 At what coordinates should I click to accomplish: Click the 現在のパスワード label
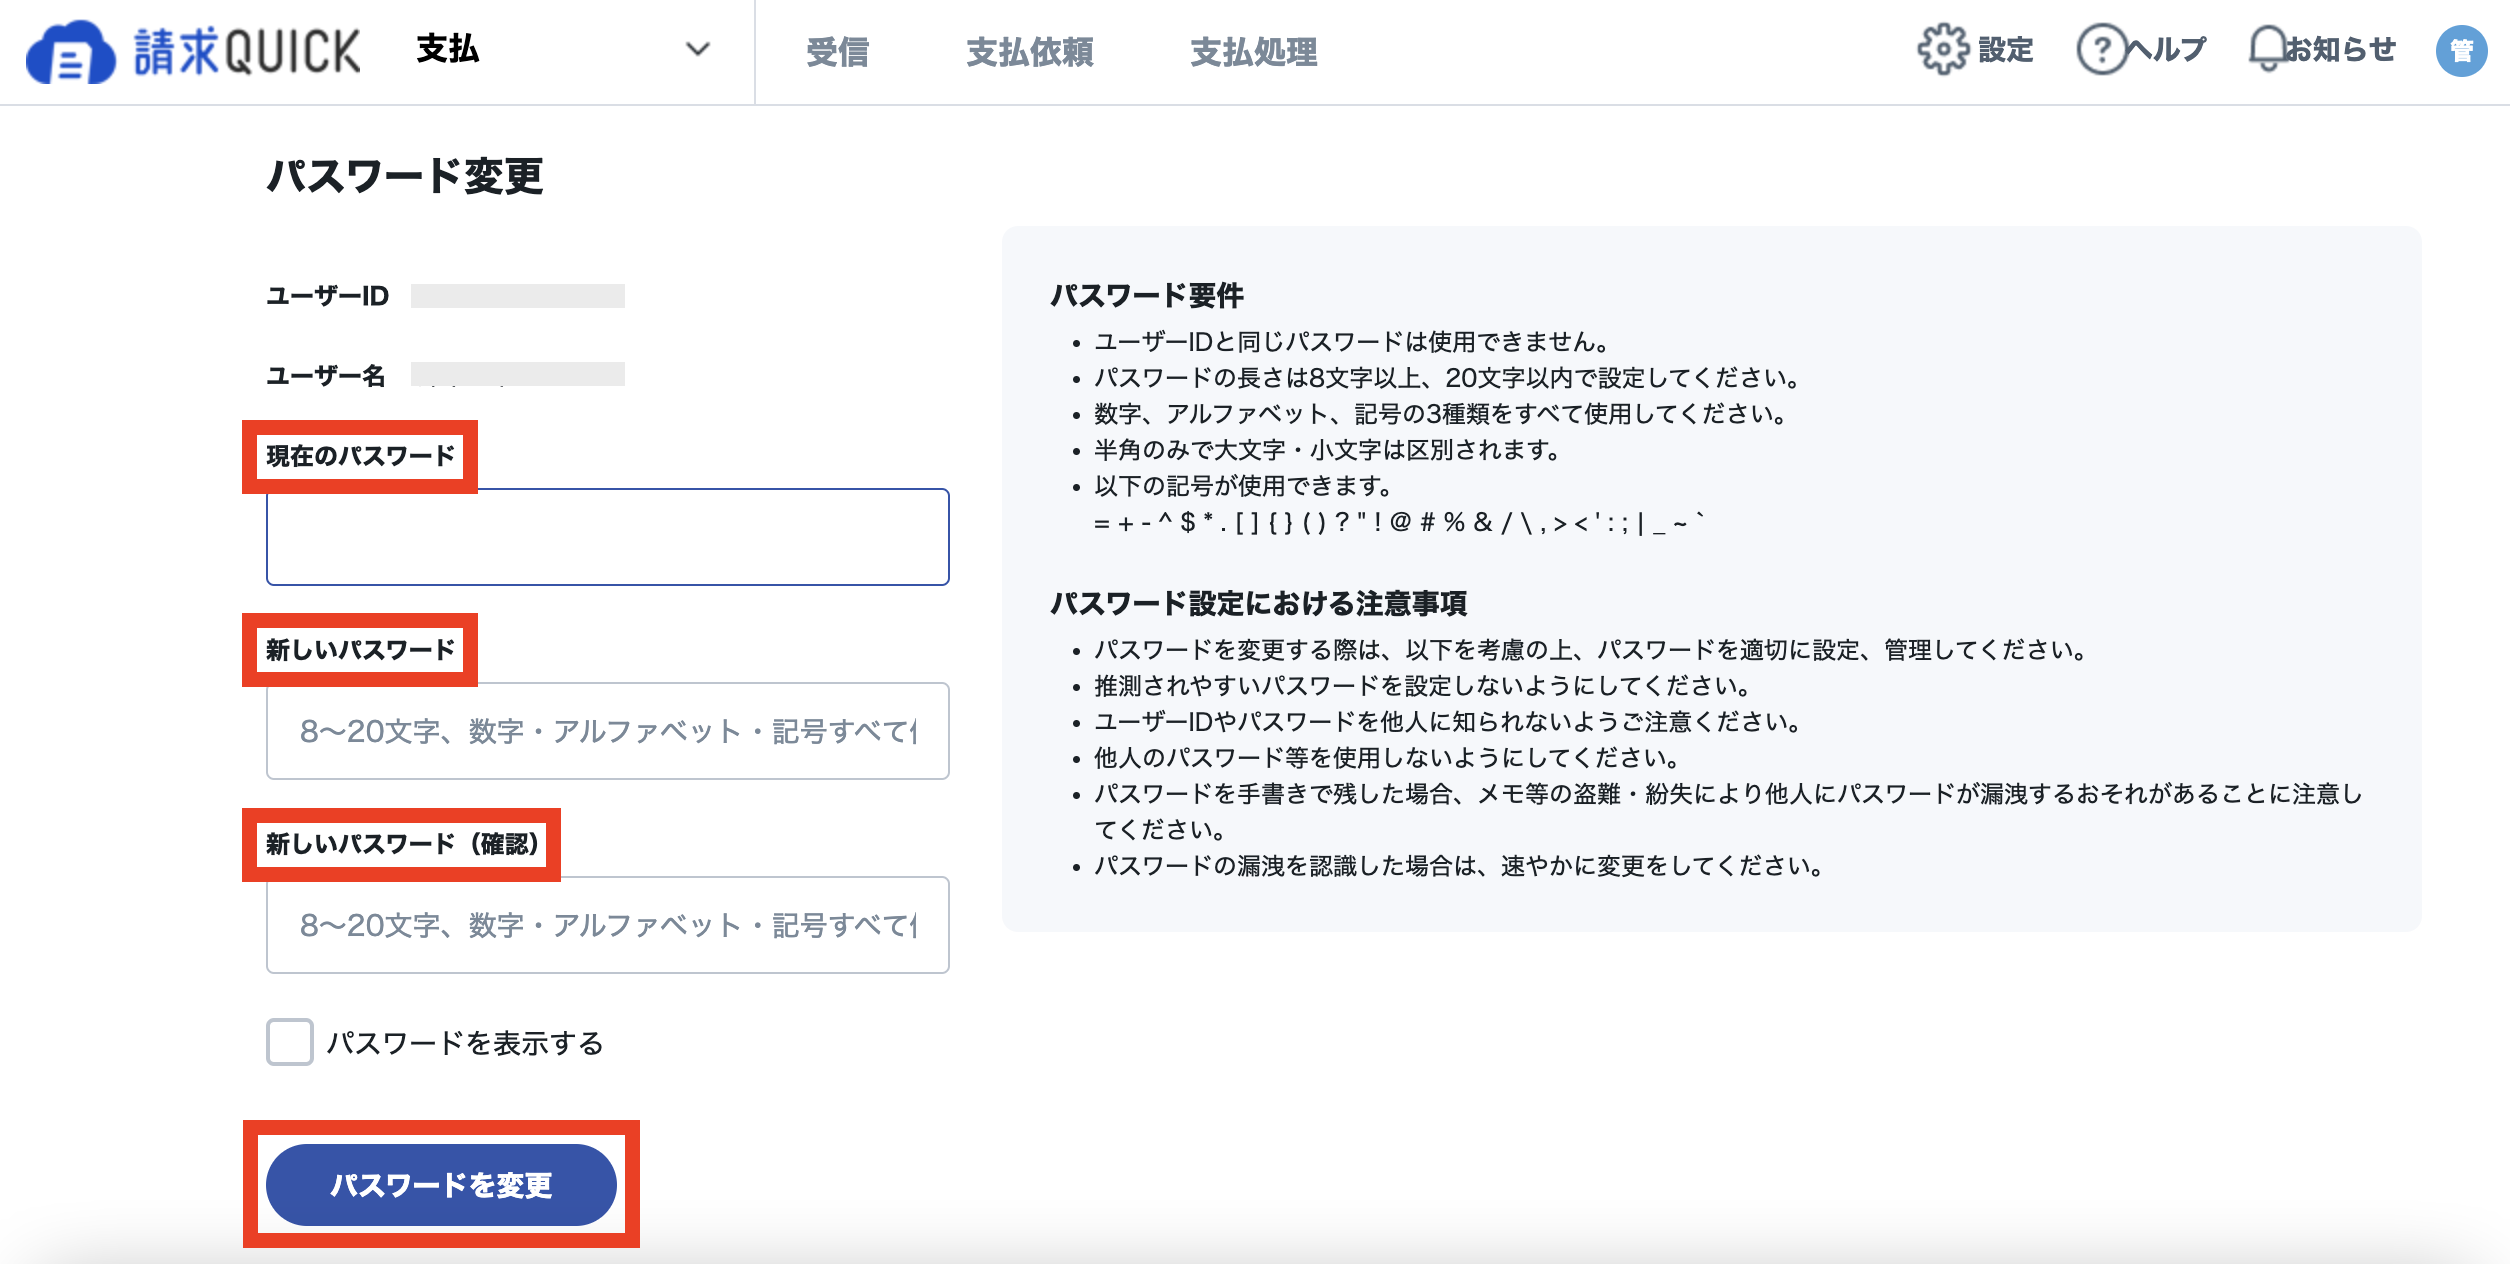360,456
